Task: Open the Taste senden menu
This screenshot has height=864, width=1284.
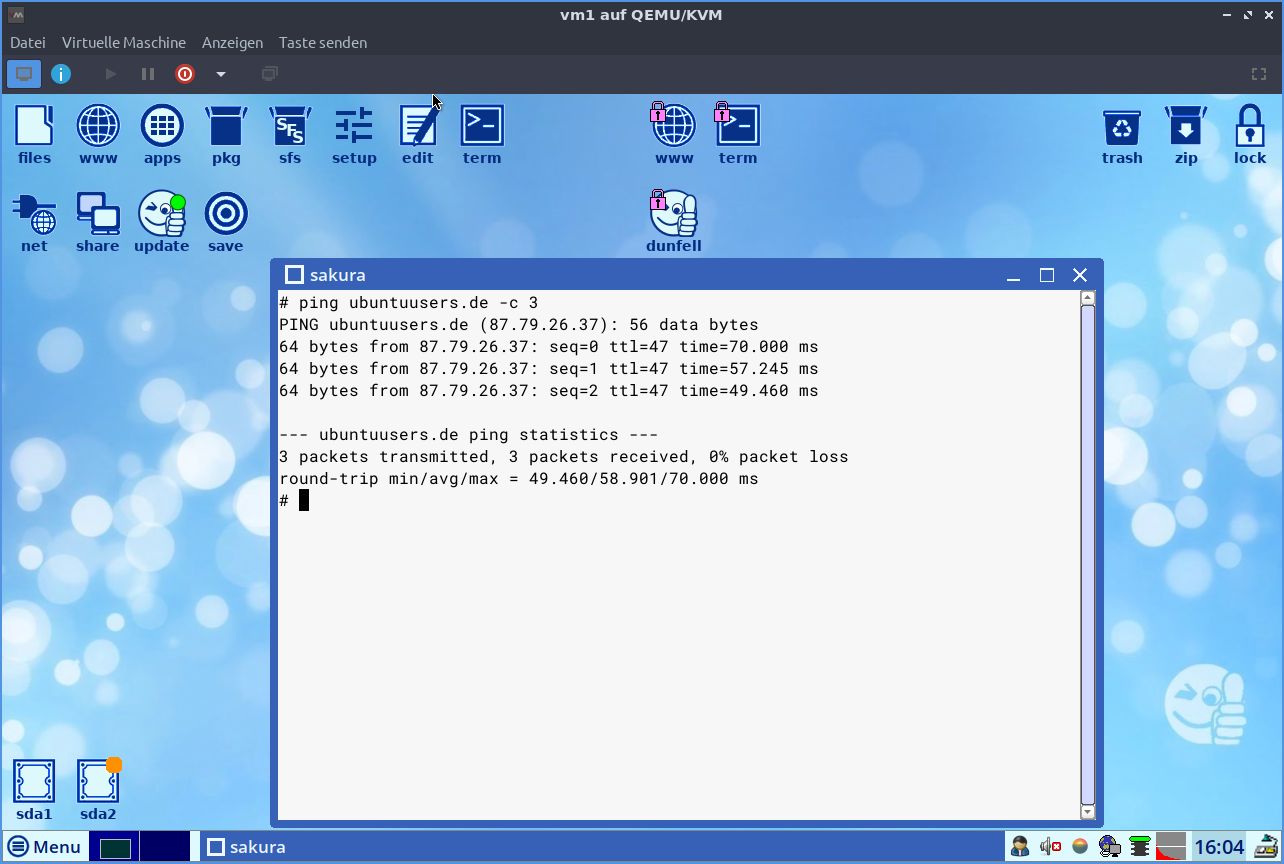Action: pyautogui.click(x=322, y=43)
